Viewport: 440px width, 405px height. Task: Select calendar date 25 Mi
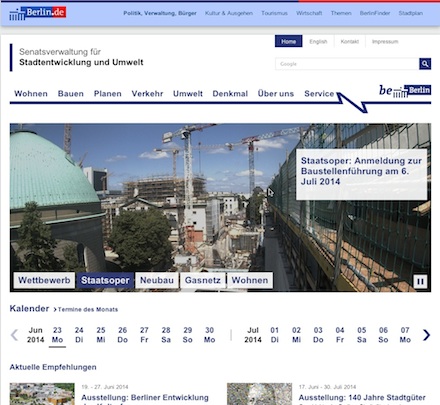click(101, 335)
